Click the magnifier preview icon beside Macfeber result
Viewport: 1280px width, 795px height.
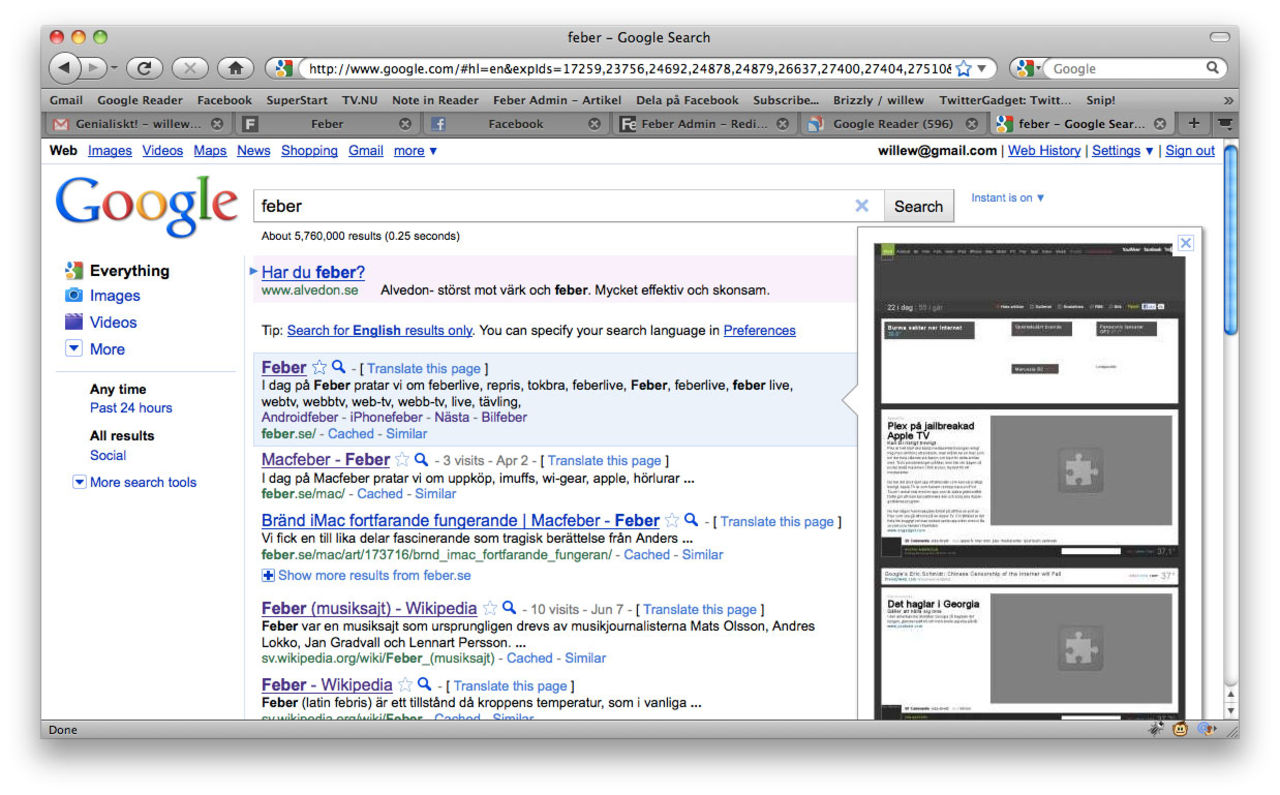422,460
